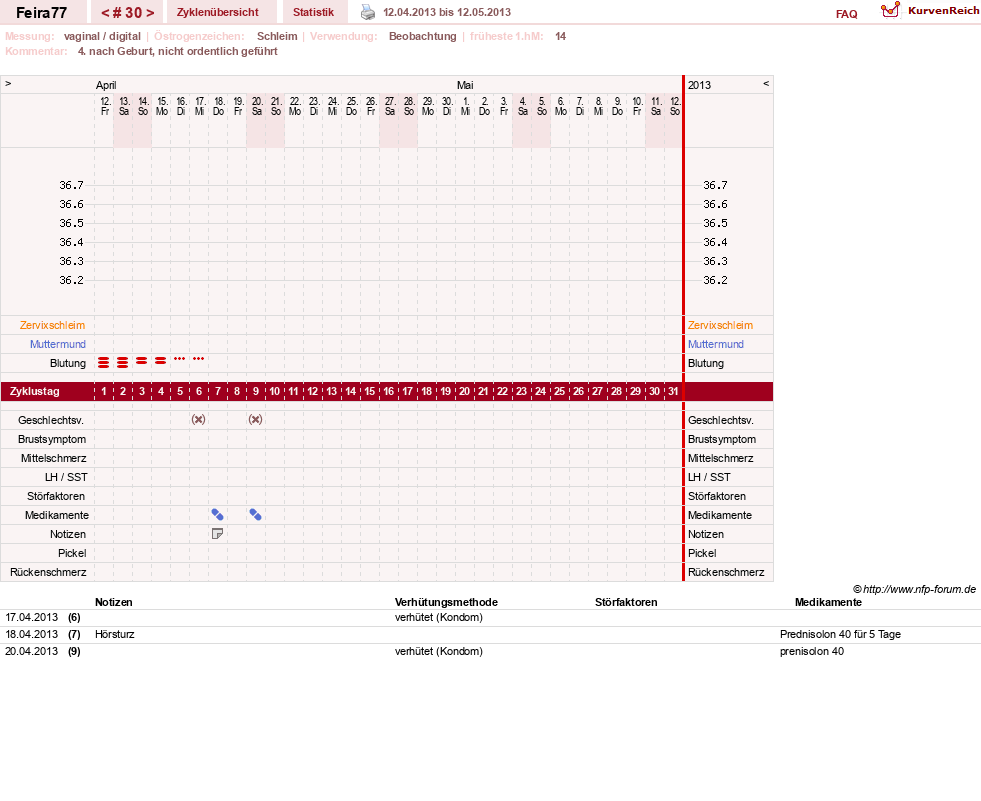Screen dimensions: 981x801
Task: Click left LH / SST row label
Action: tap(66, 477)
